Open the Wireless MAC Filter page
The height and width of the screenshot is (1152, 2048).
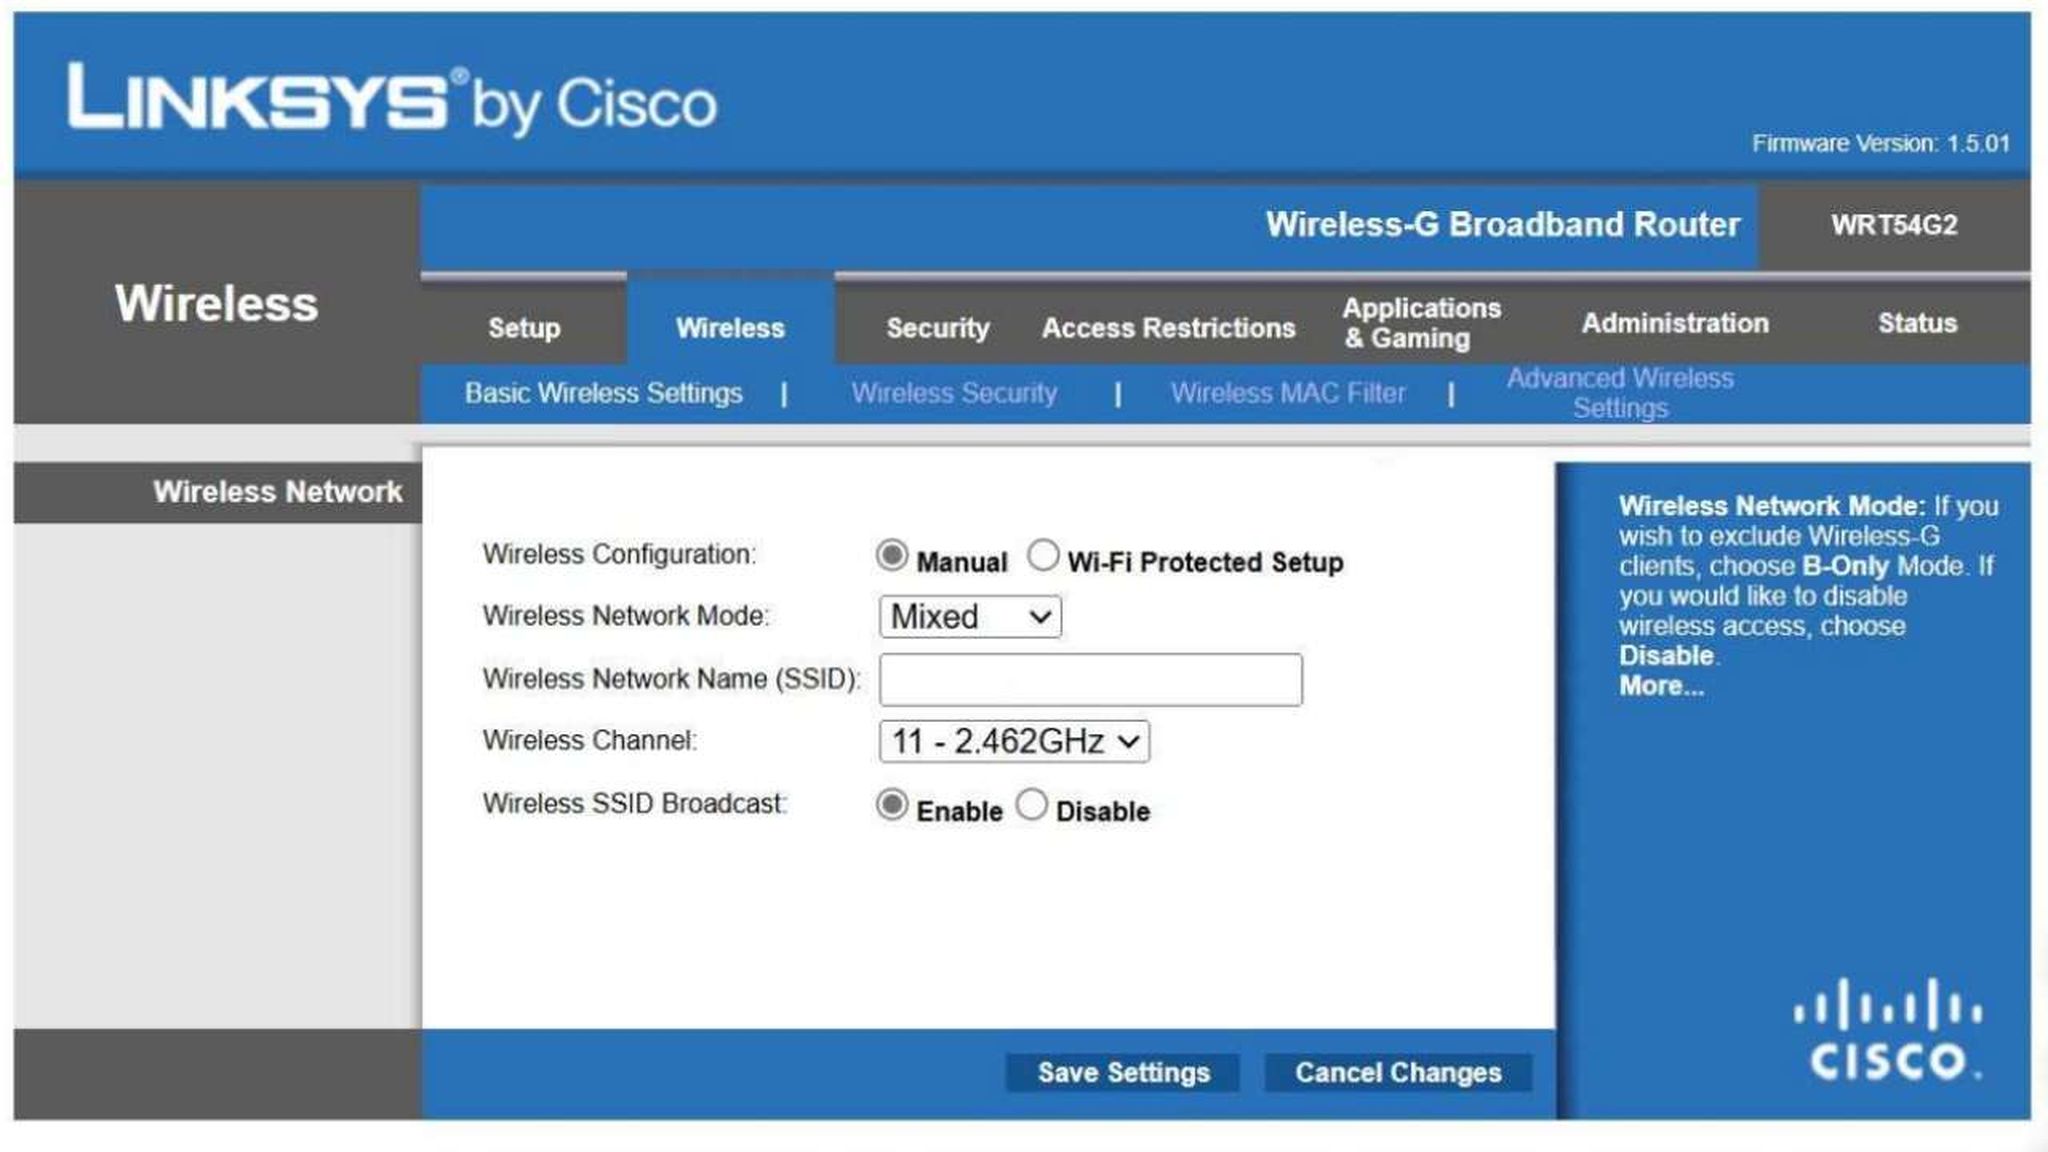pos(1290,393)
